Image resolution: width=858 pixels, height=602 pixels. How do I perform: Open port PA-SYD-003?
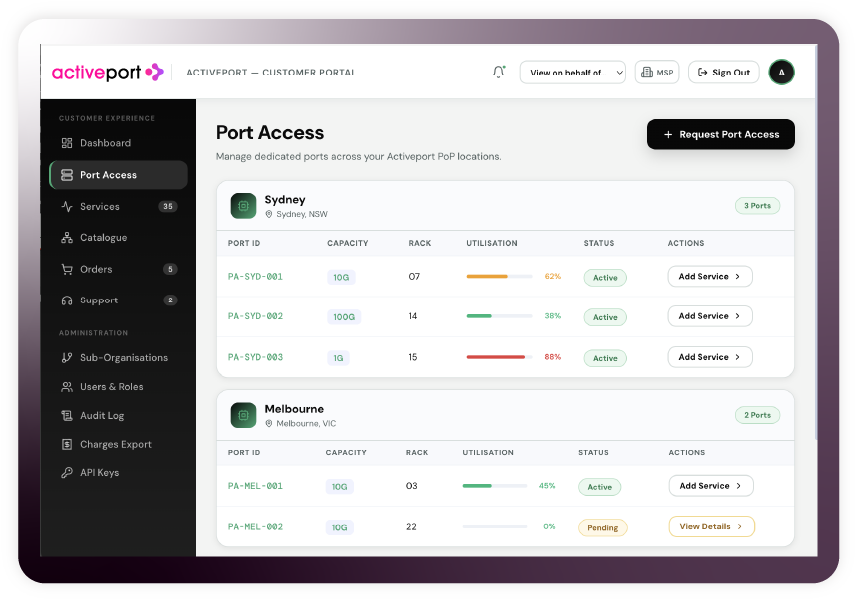point(255,357)
